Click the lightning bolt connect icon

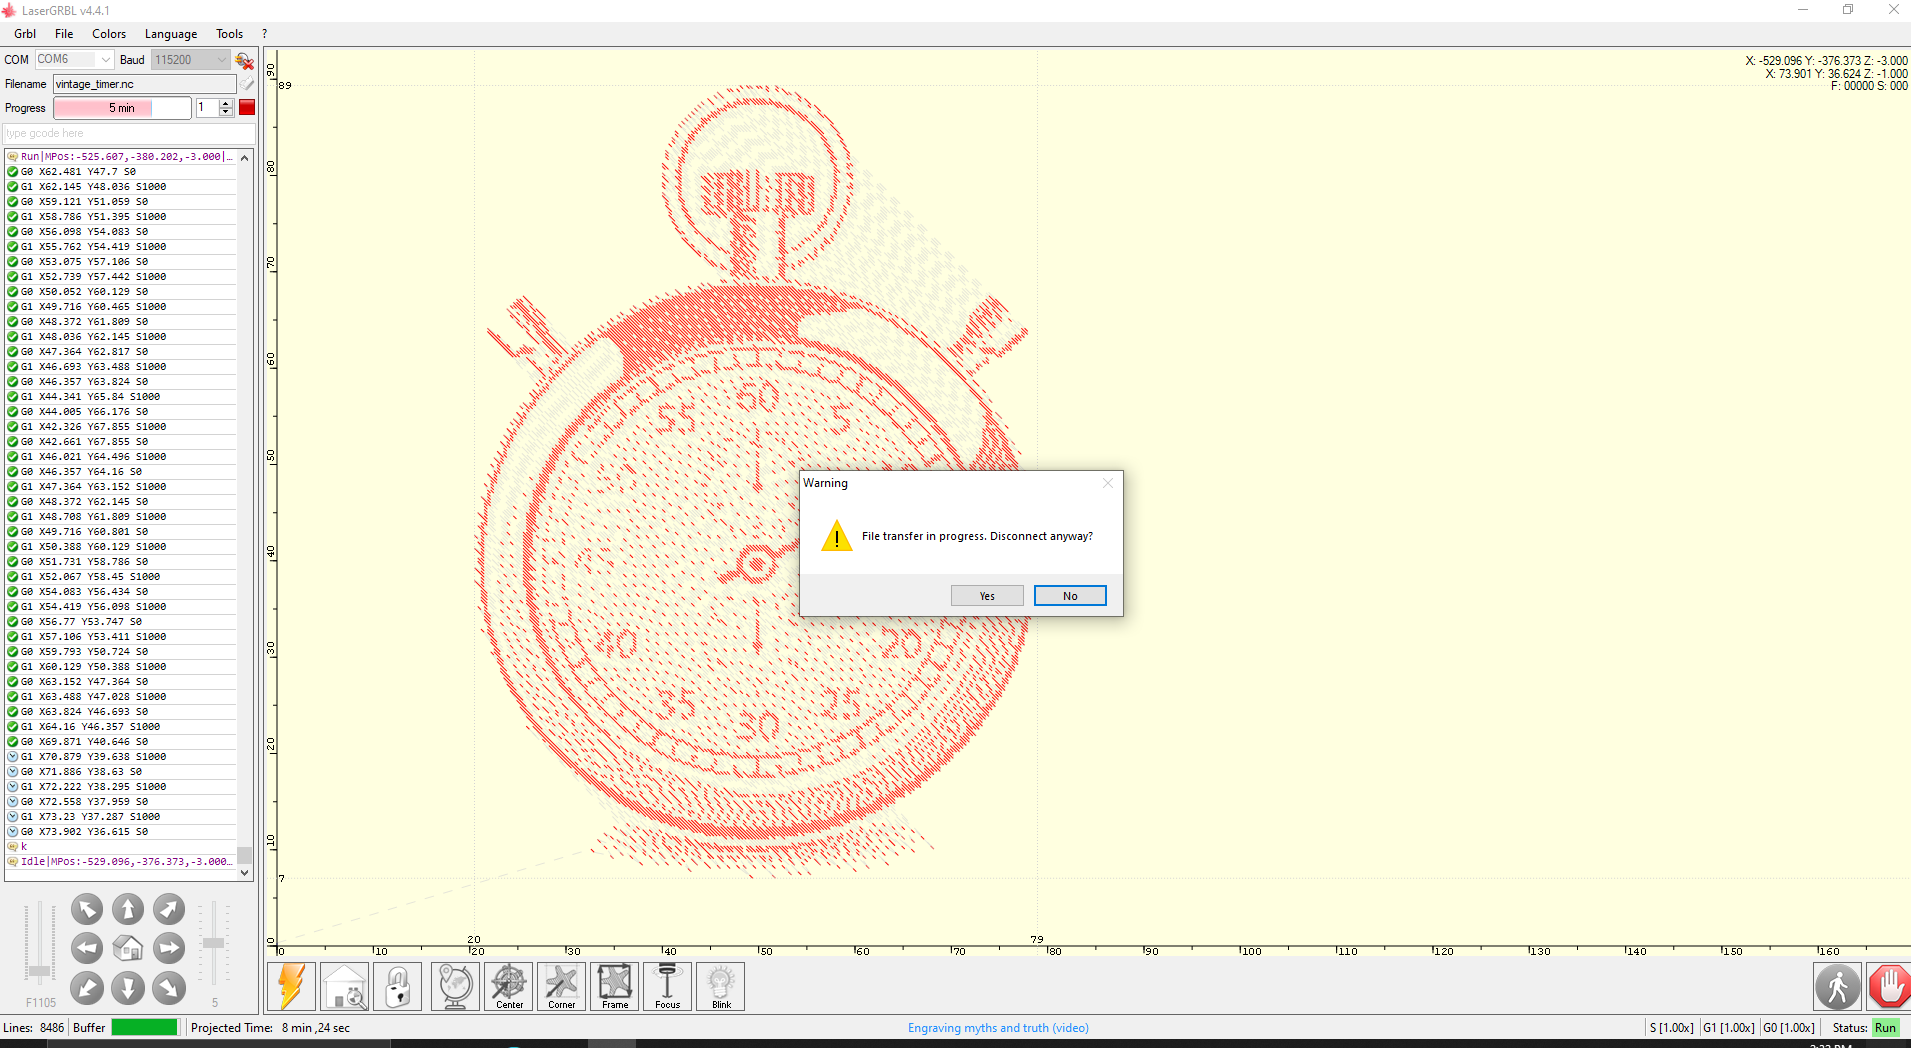(x=291, y=986)
